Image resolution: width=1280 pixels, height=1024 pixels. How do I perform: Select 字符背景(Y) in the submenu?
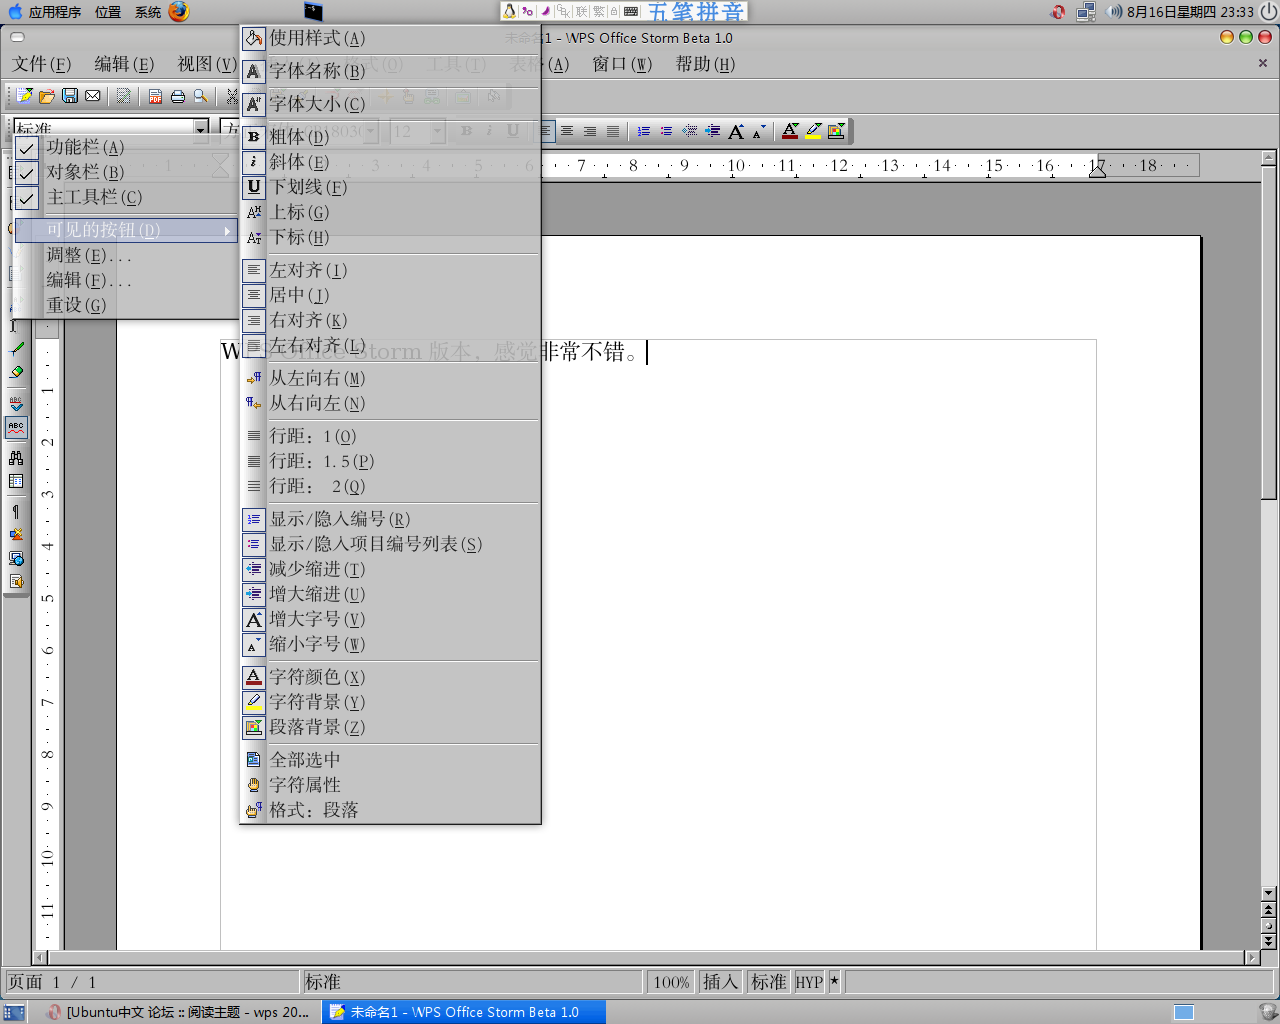390,702
